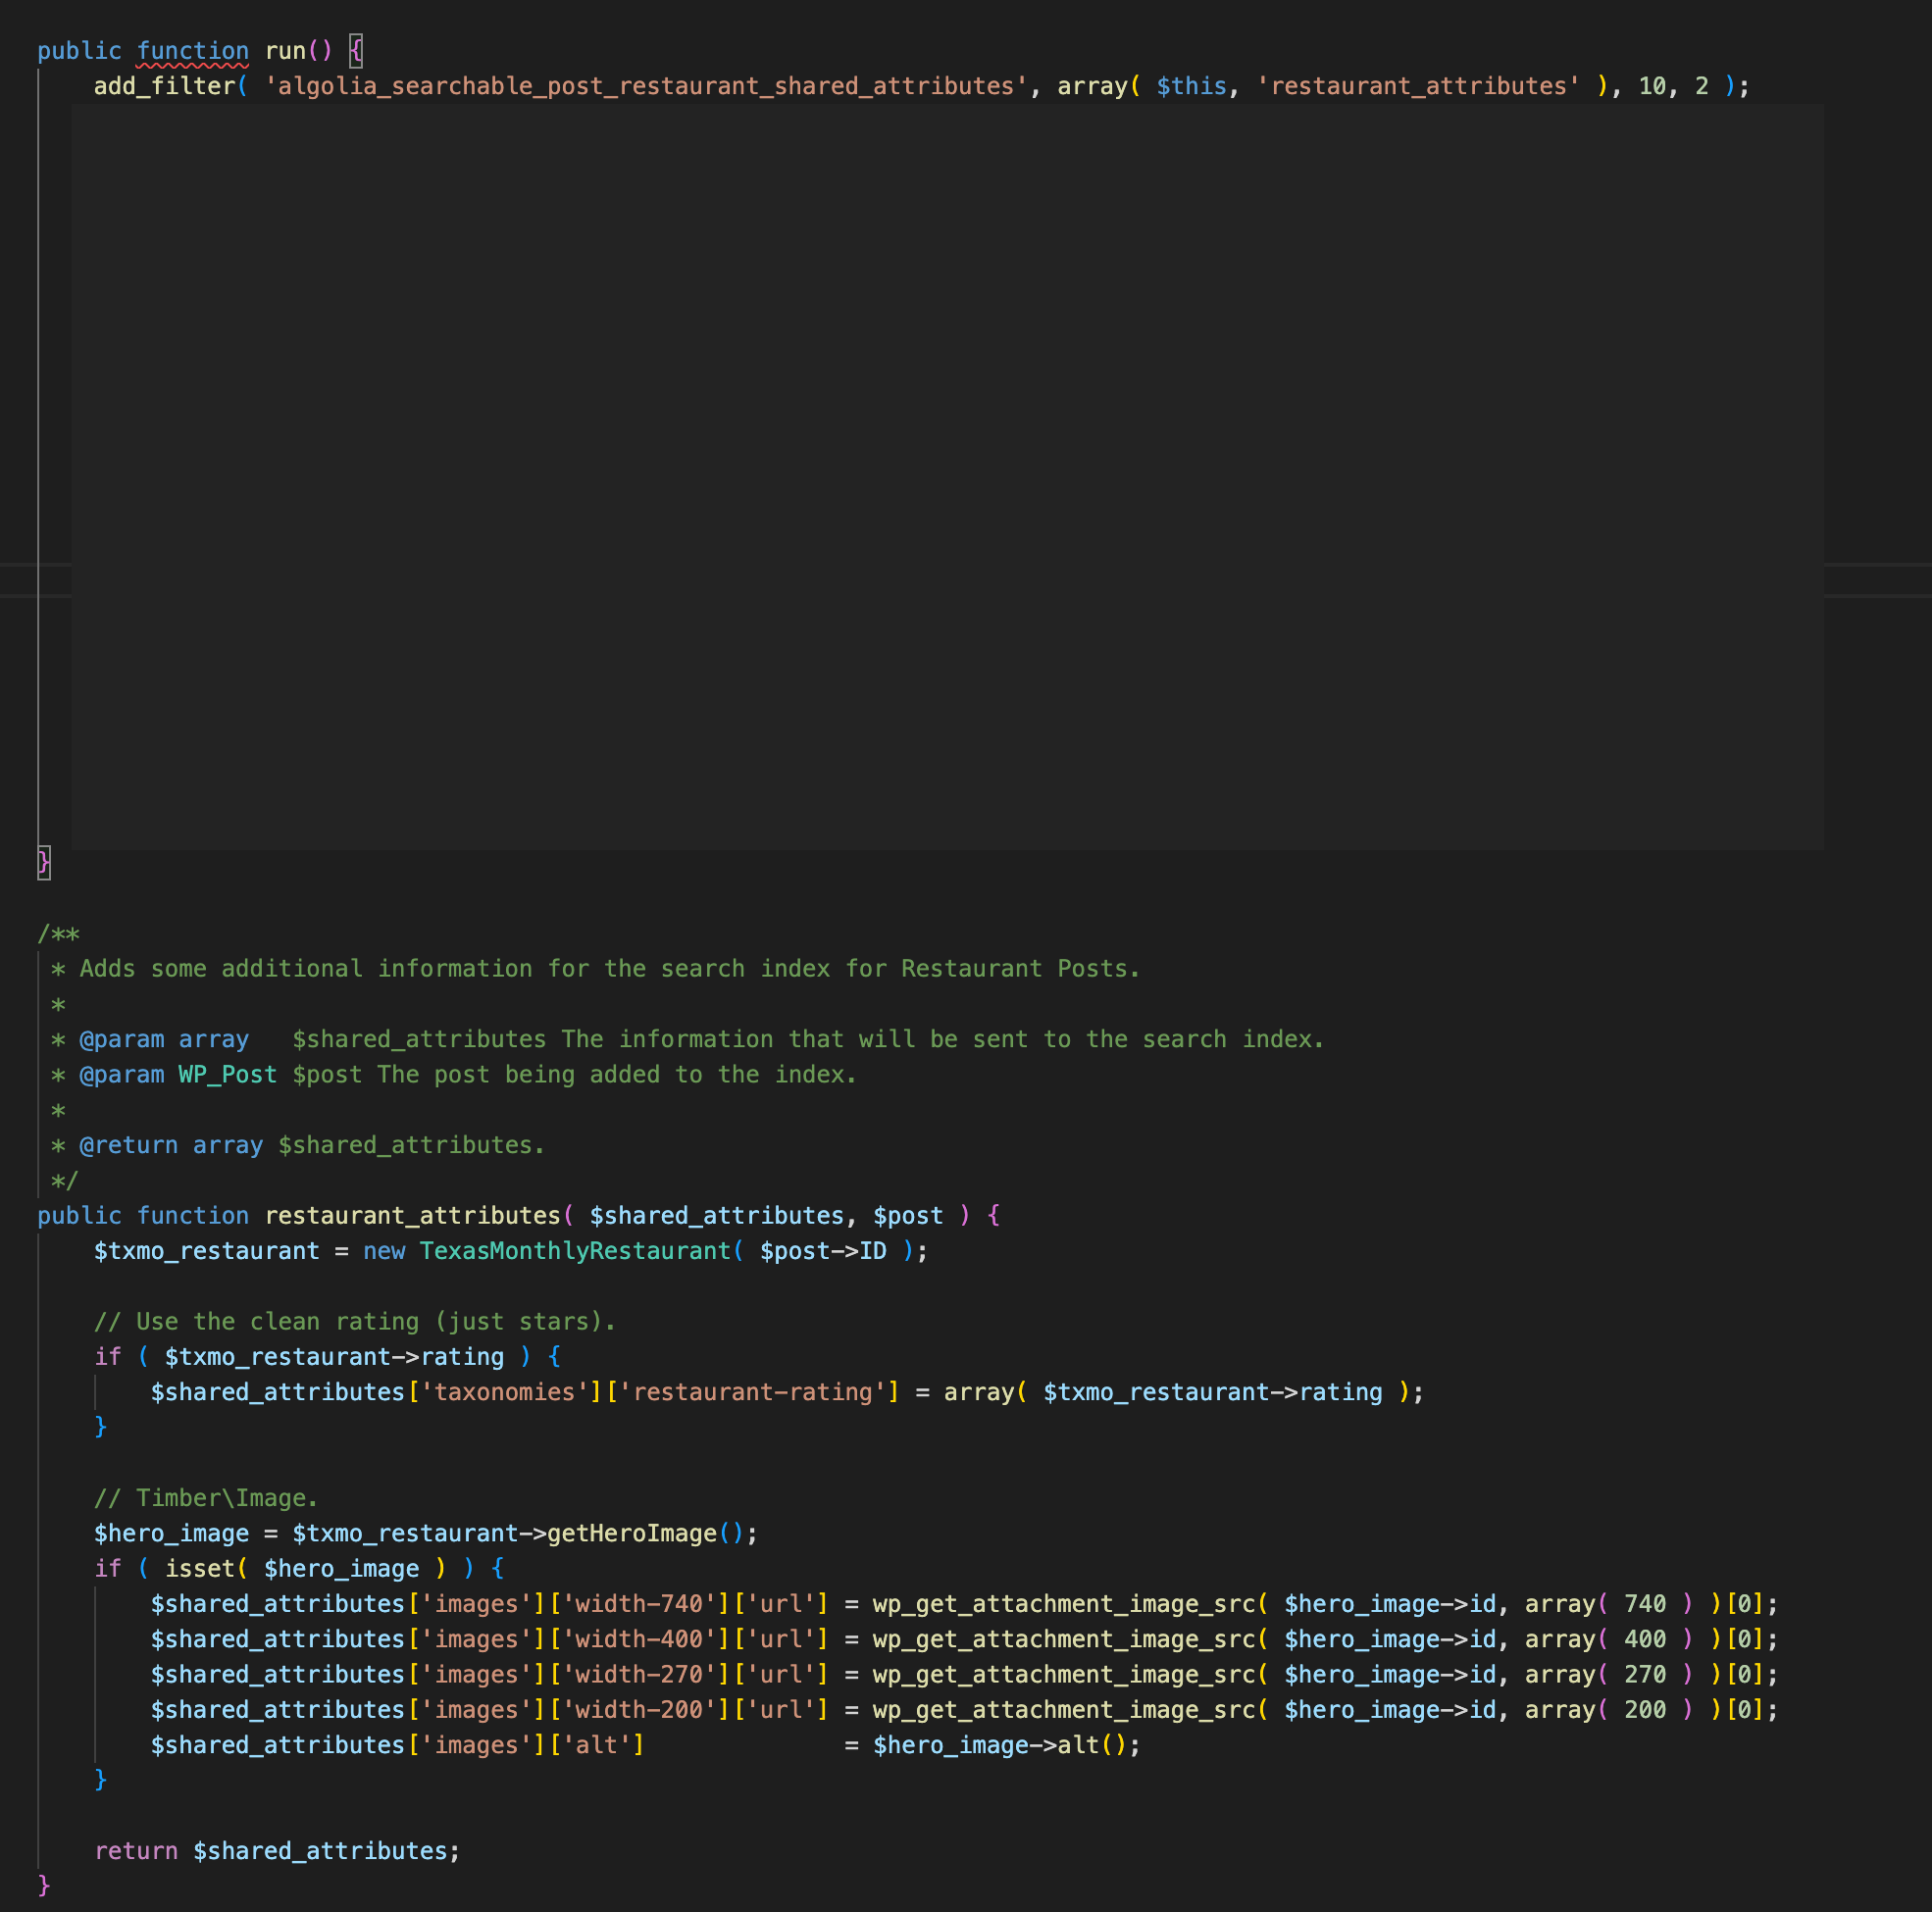Click the @return docblock tag
Image resolution: width=1932 pixels, height=1912 pixels.
(x=128, y=1145)
